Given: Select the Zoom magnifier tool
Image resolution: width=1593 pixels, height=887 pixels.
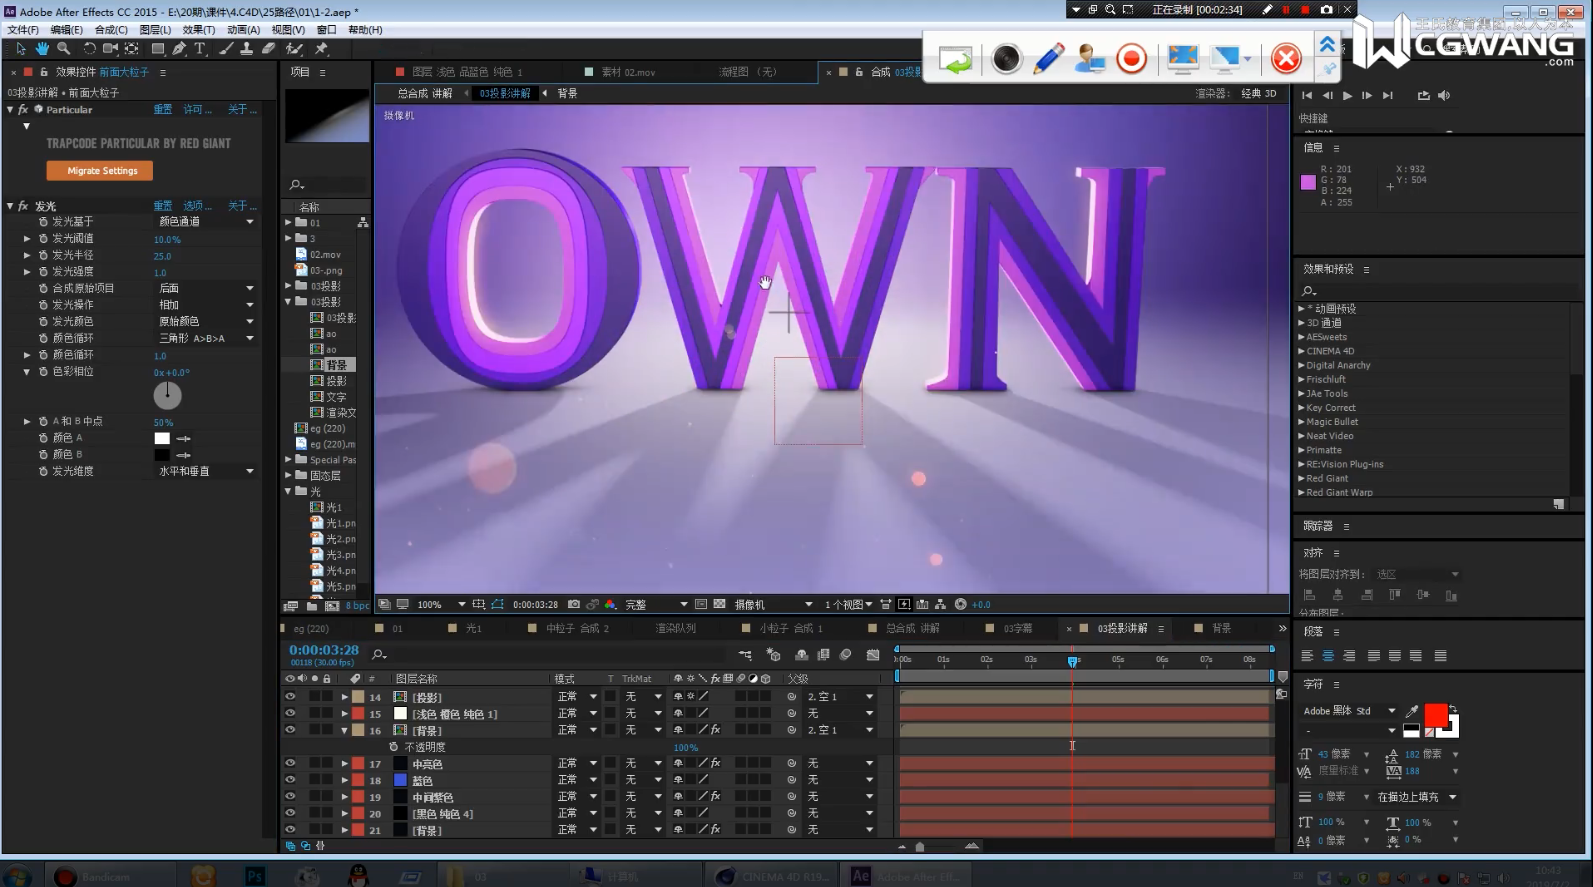Looking at the screenshot, I should [x=64, y=48].
